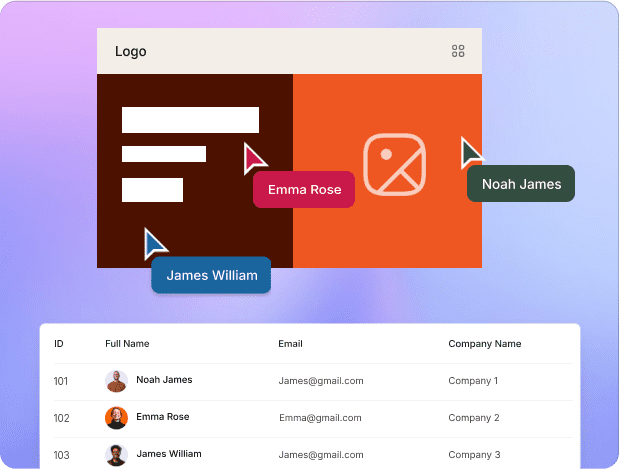Click James@gmail.com in row 101
Screen dimensions: 619x469
click(x=321, y=381)
